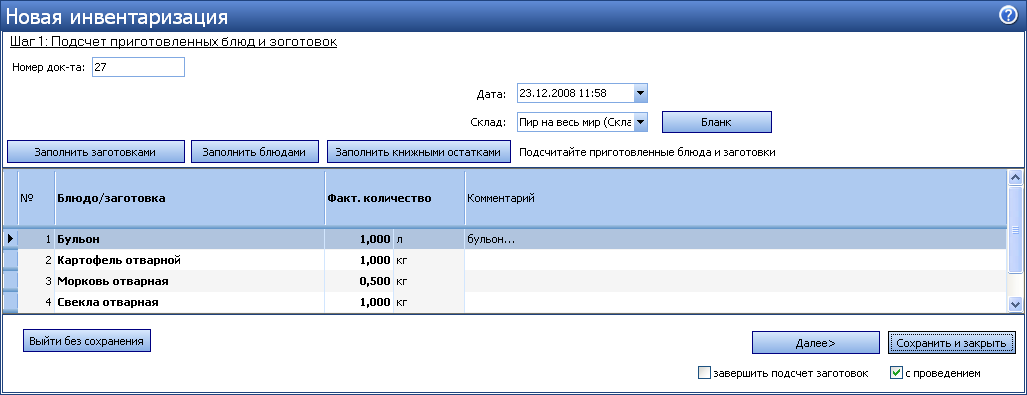This screenshot has height=395, width=1027.
Task: Sort by the № column header
Action: point(36,198)
